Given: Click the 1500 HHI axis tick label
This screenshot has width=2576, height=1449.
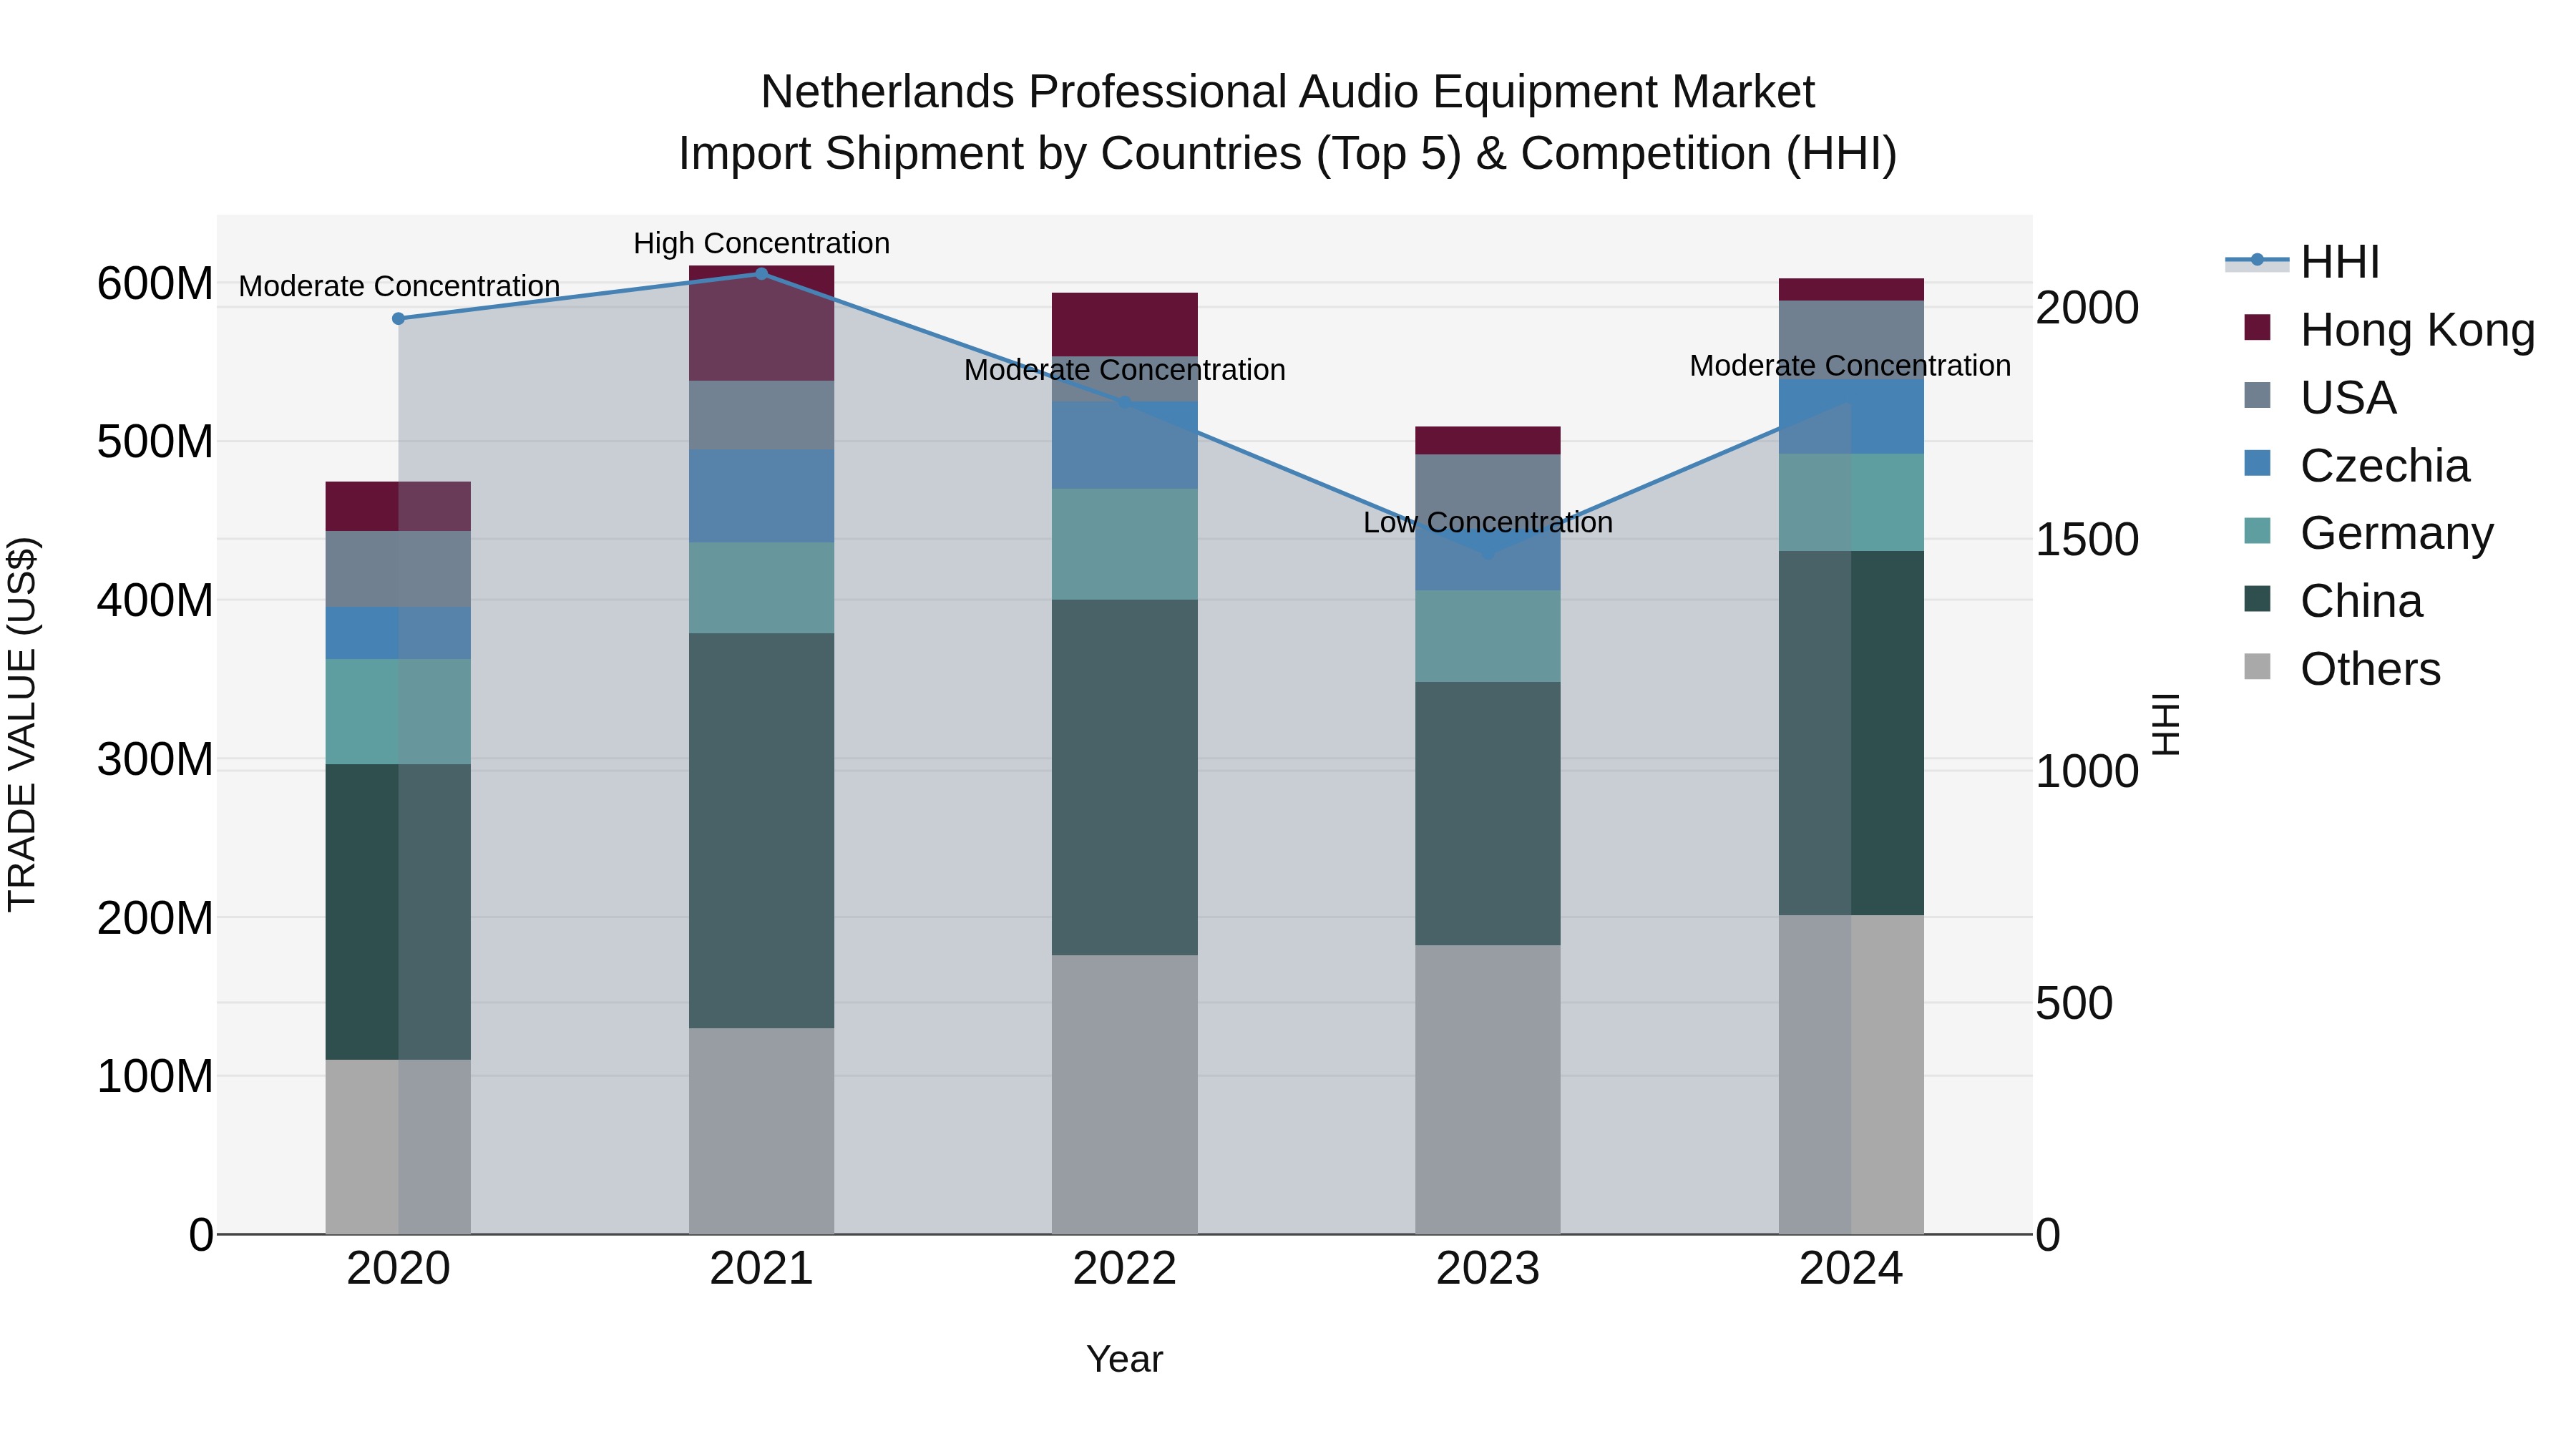Looking at the screenshot, I should (x=2088, y=540).
